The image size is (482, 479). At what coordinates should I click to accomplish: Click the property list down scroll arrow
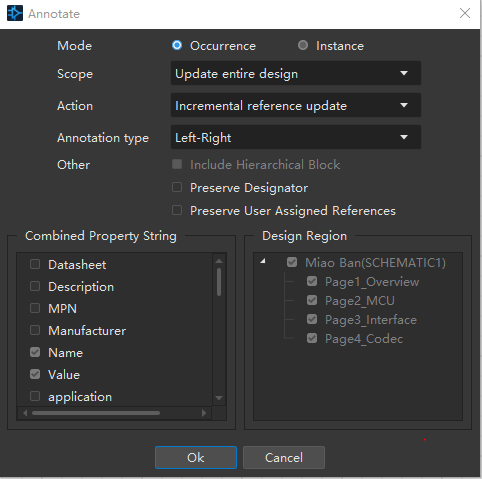(219, 398)
